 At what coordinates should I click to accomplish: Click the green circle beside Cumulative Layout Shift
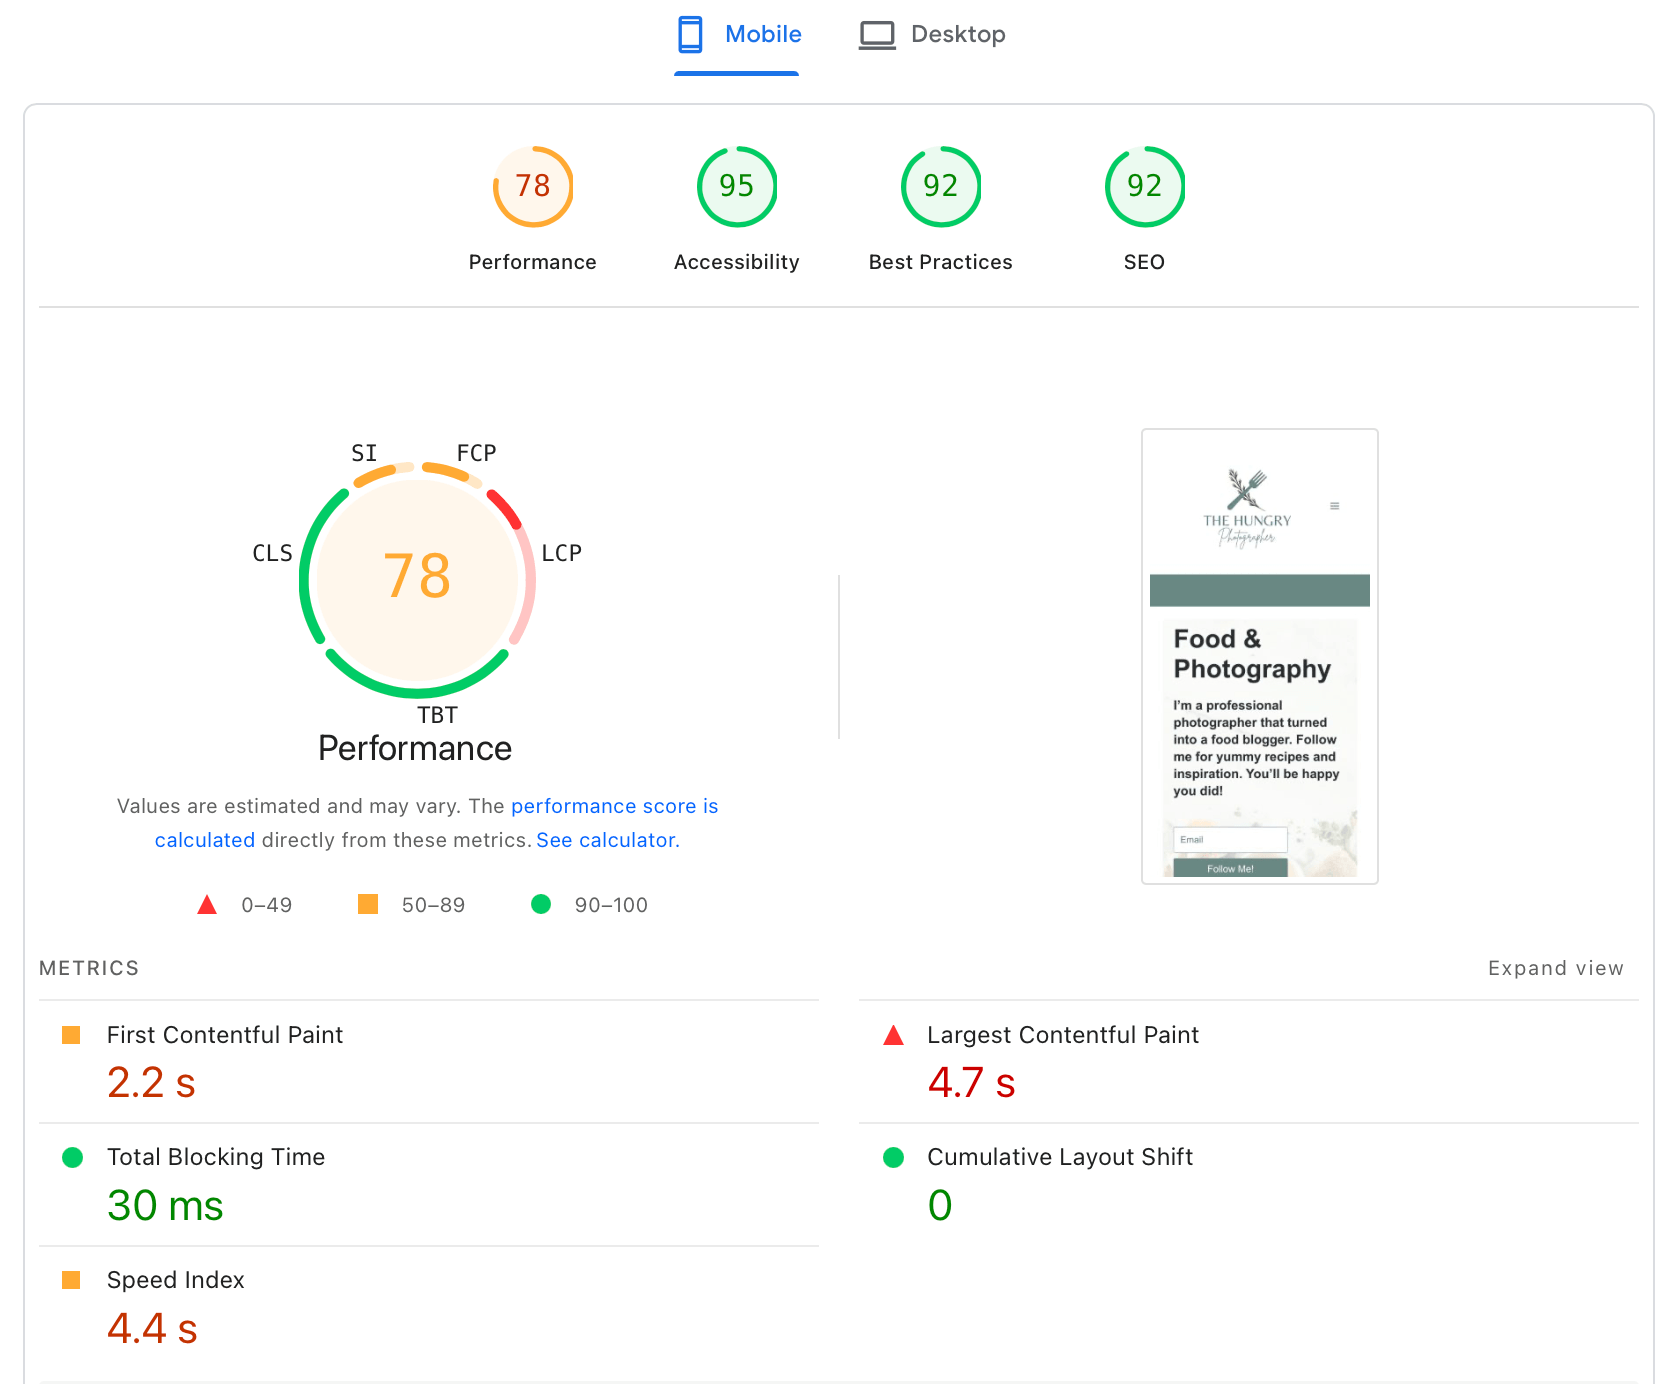(x=892, y=1158)
